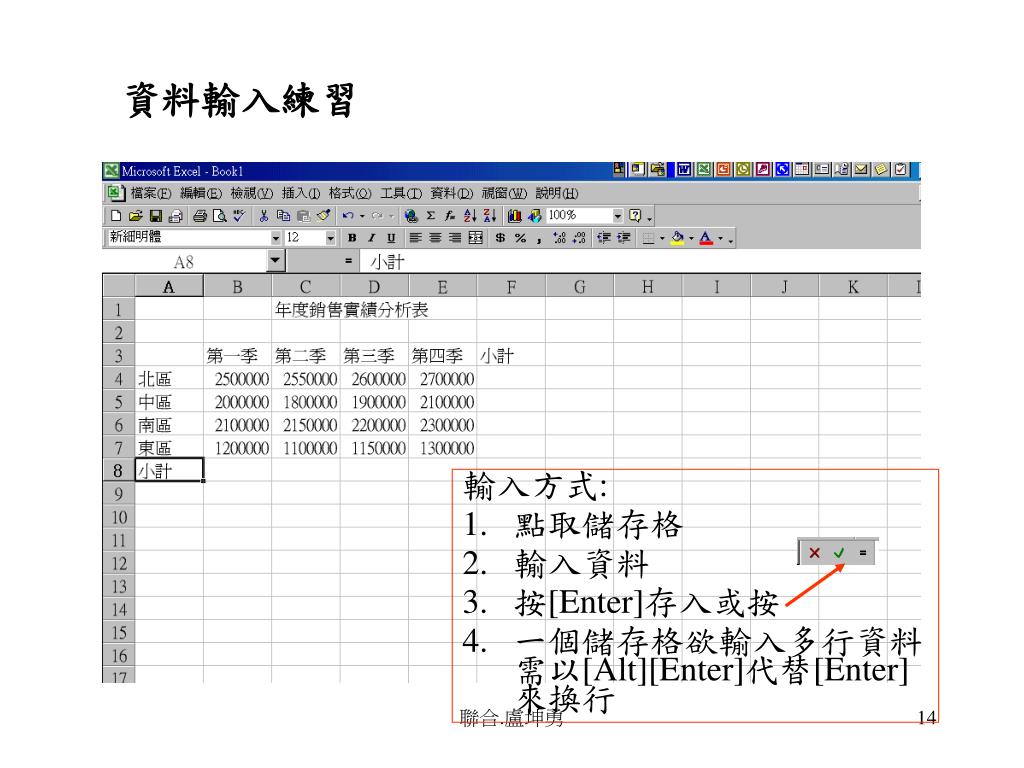Toggle align right for the cell
Image resolution: width=1024 pixels, height=768 pixels.
[x=455, y=238]
